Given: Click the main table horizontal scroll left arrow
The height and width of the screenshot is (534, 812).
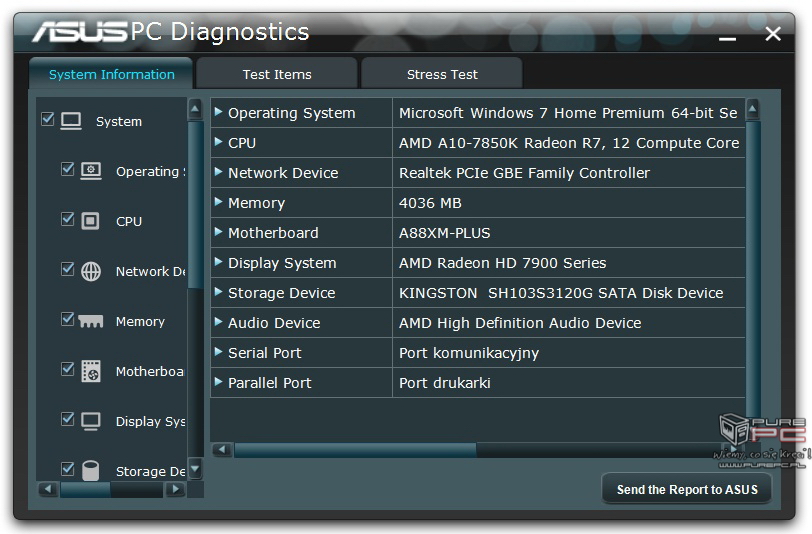Looking at the screenshot, I should tap(223, 449).
